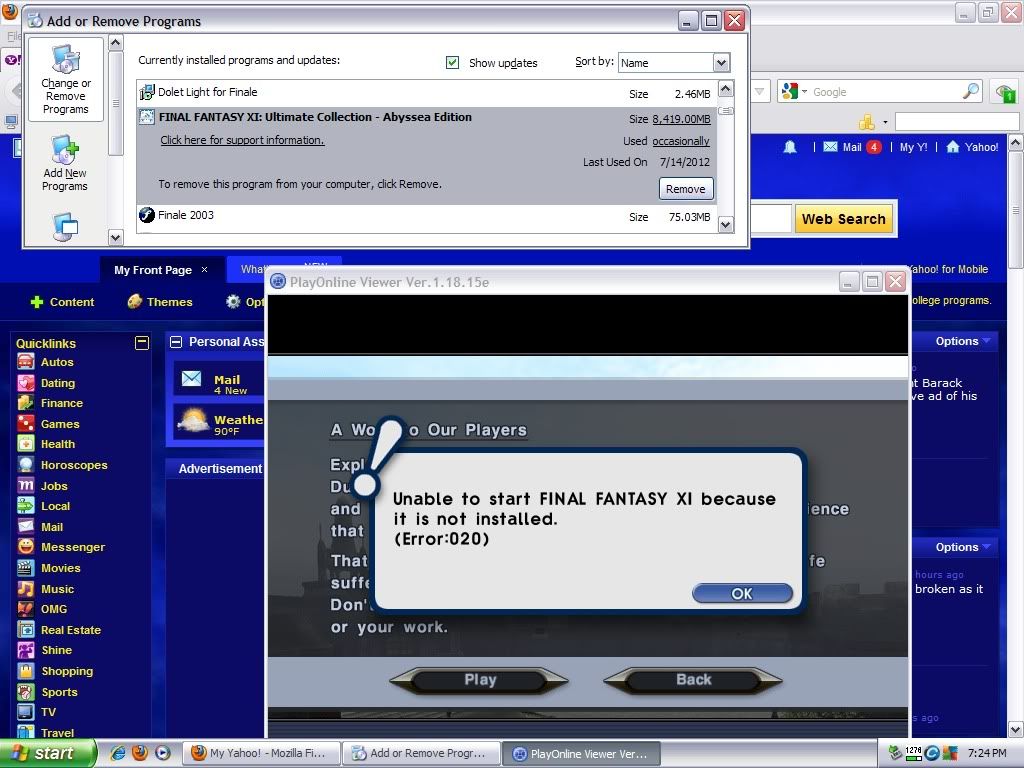Open the support information link
This screenshot has width=1024, height=768.
pos(242,140)
